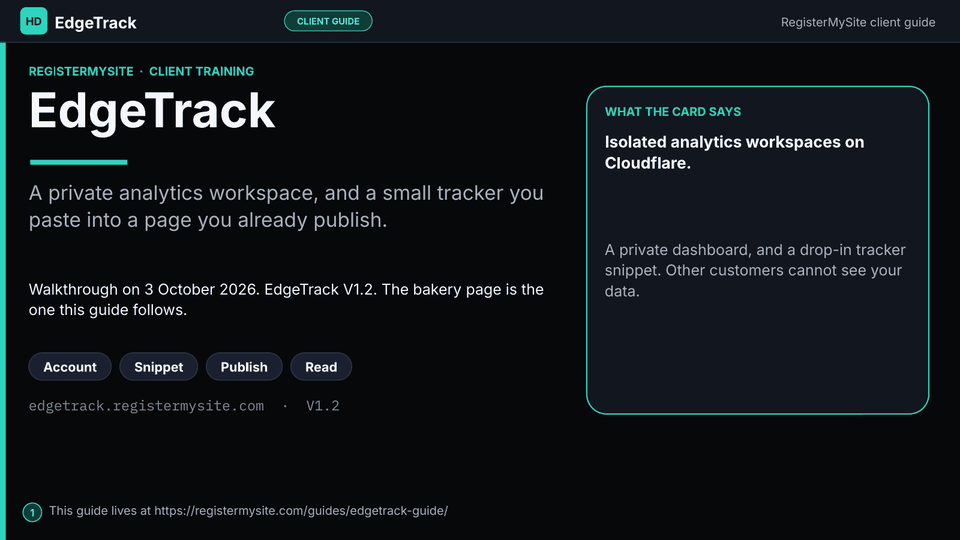Click the V1.2 version label

[323, 406]
